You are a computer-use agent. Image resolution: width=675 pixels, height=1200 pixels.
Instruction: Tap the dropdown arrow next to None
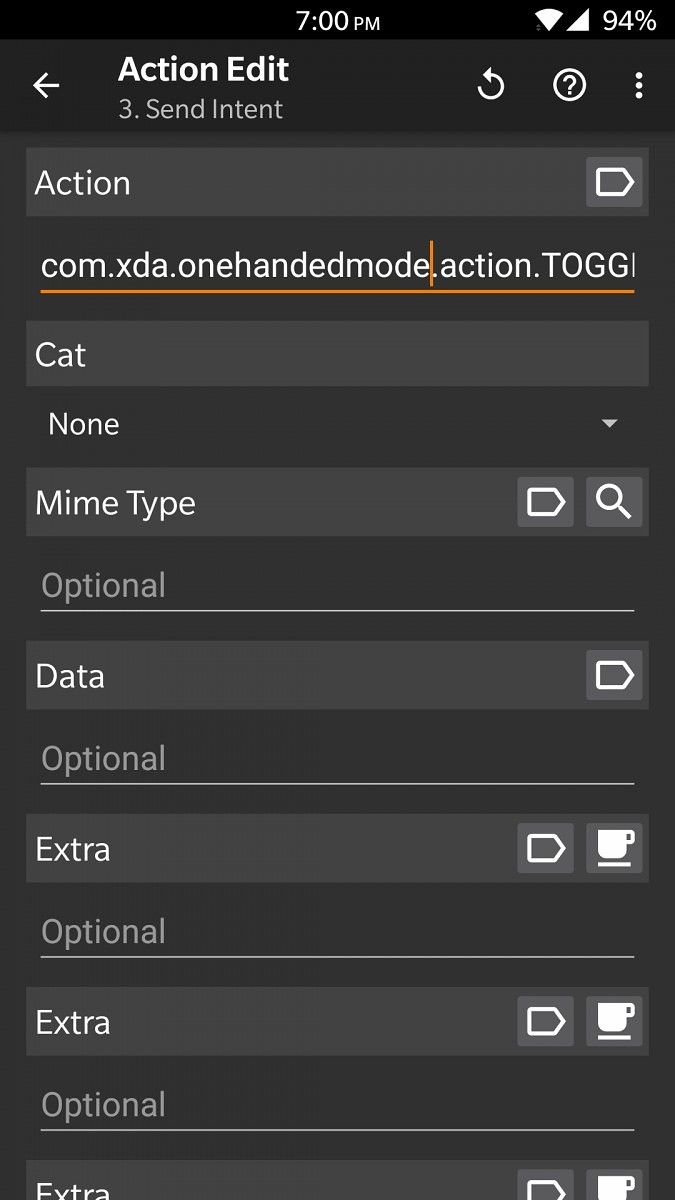point(609,423)
